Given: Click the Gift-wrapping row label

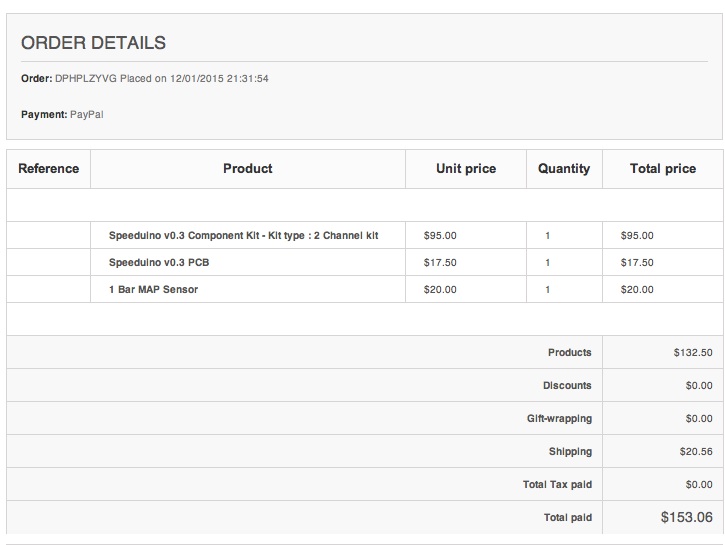Looking at the screenshot, I should click(x=559, y=419).
